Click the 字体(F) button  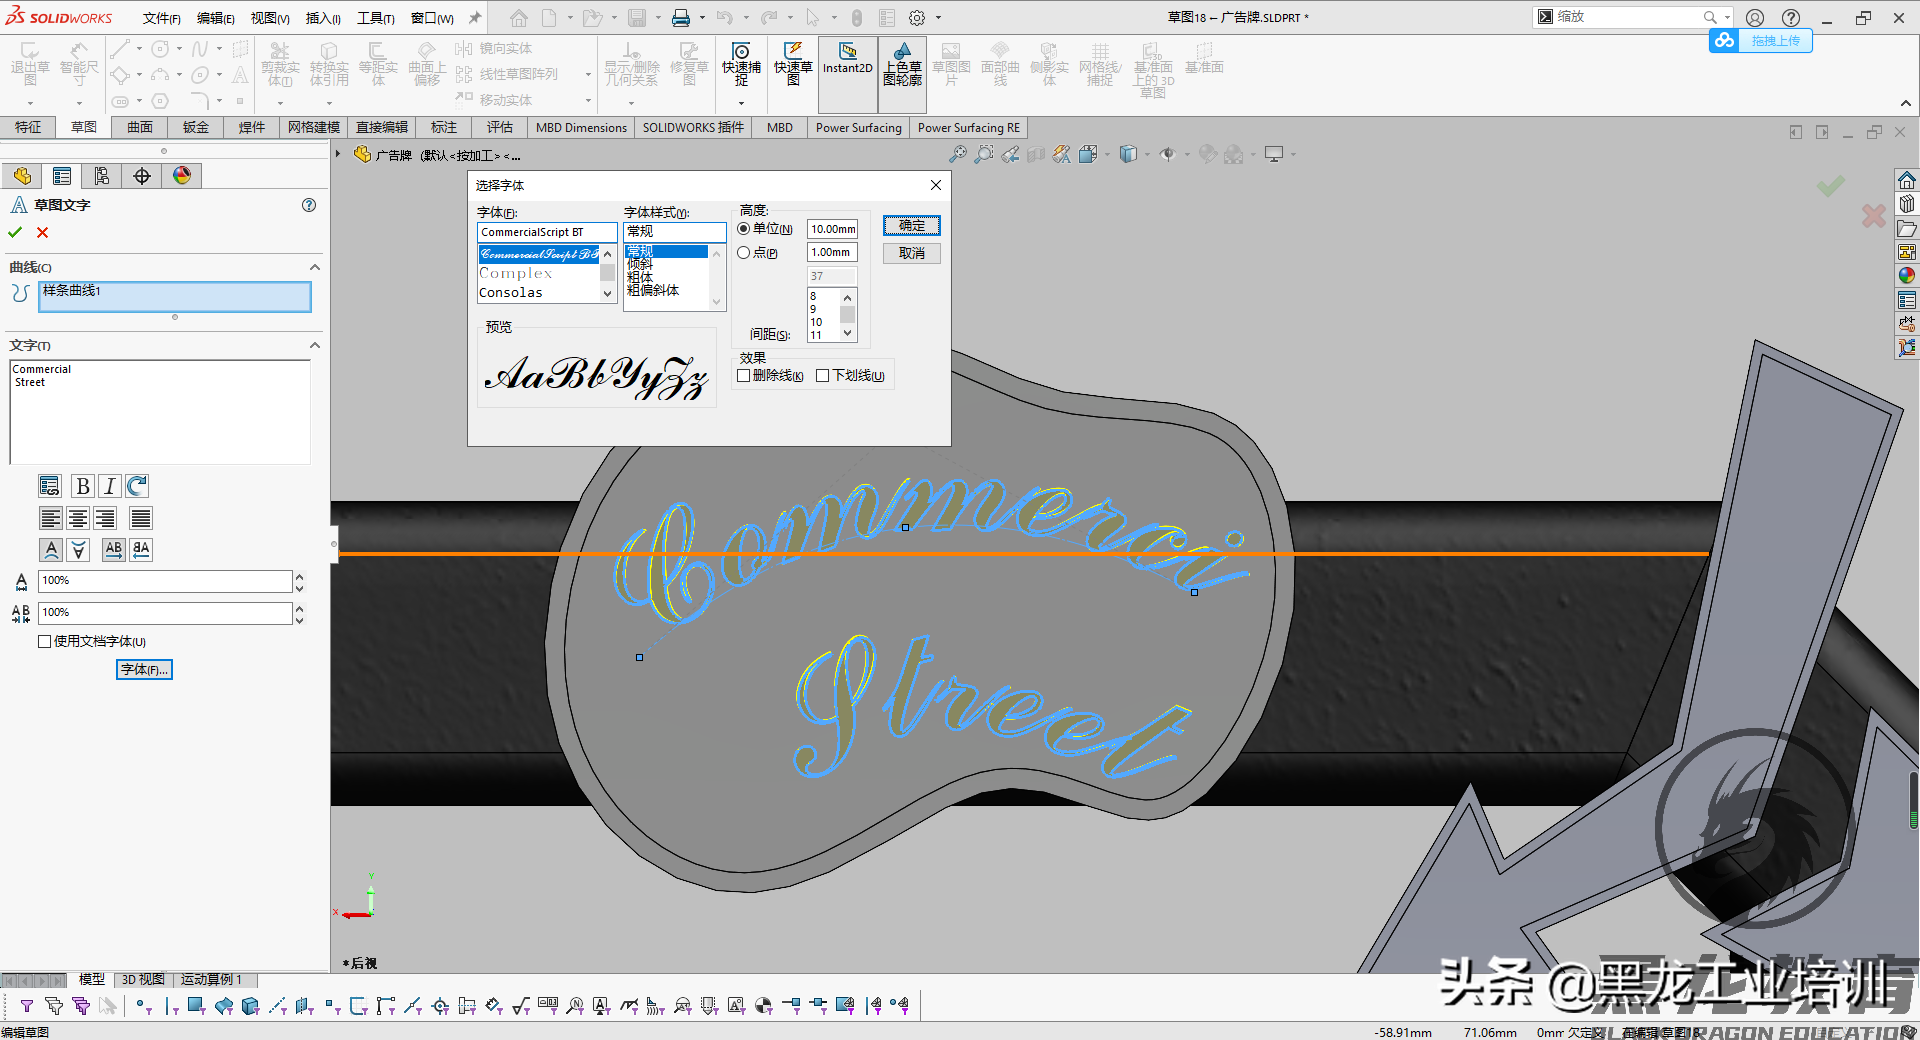tap(144, 669)
